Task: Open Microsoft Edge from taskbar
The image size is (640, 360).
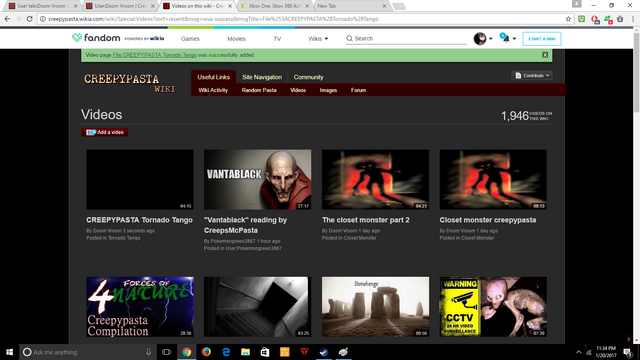Action: click(x=226, y=352)
